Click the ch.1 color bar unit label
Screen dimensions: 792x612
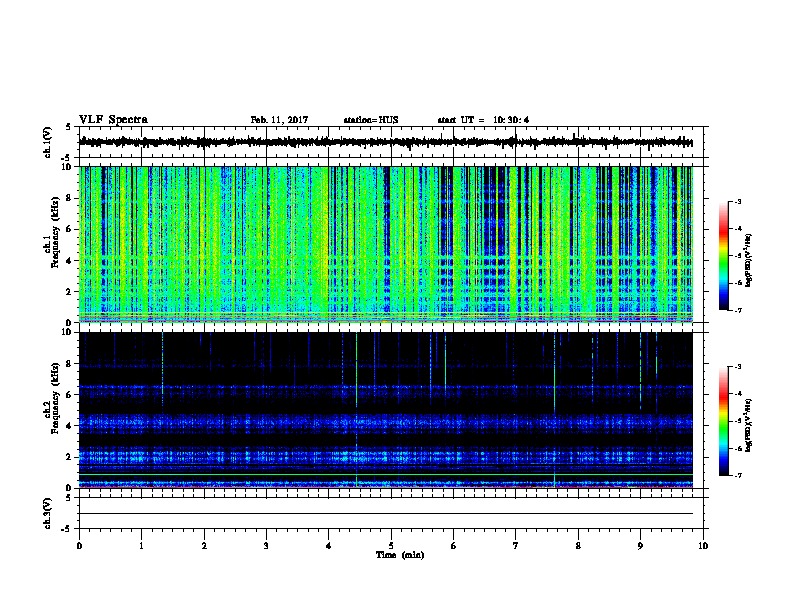749,260
